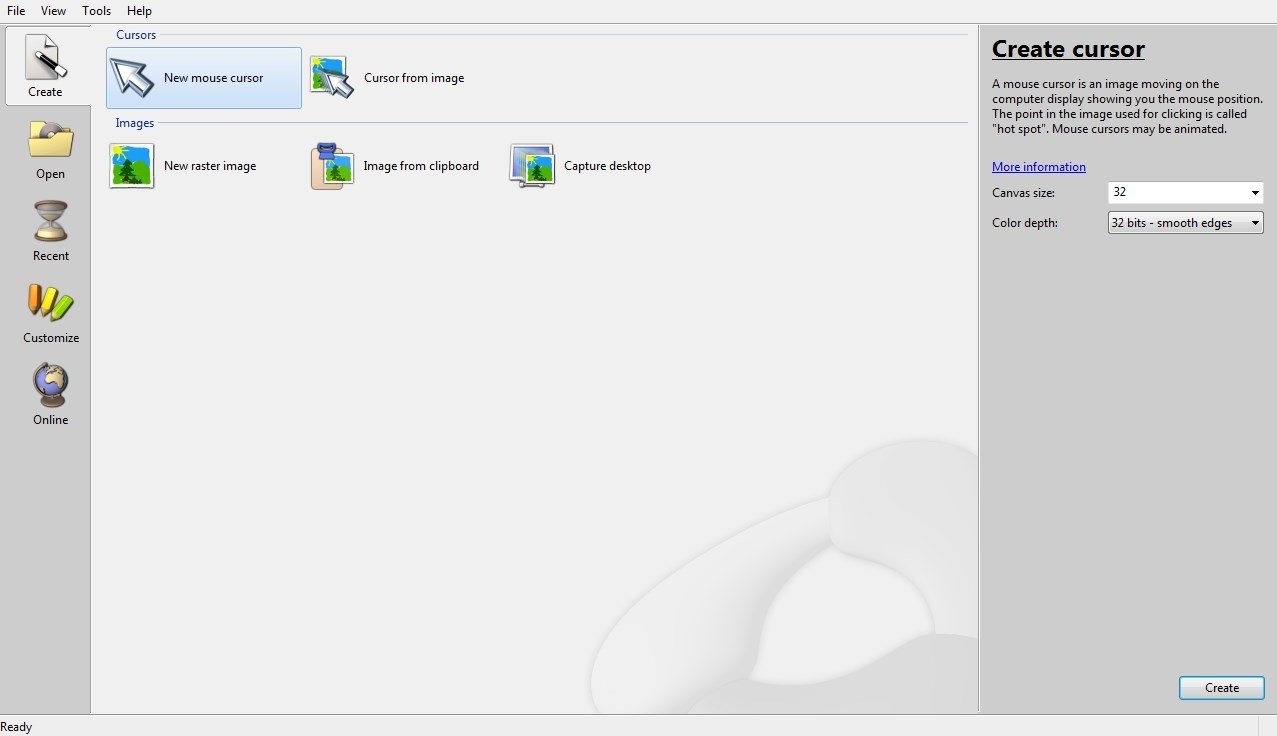The image size is (1277, 736).
Task: Click the 'Ready' status bar text
Action: pos(16,727)
